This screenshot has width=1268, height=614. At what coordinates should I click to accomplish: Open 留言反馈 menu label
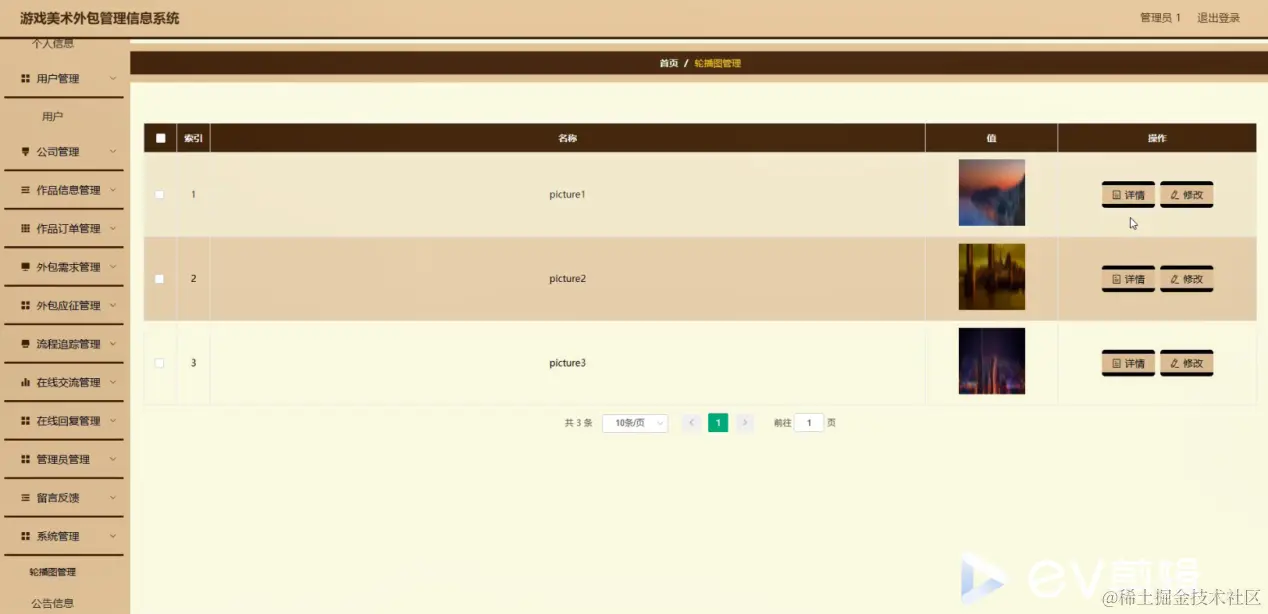[58, 498]
